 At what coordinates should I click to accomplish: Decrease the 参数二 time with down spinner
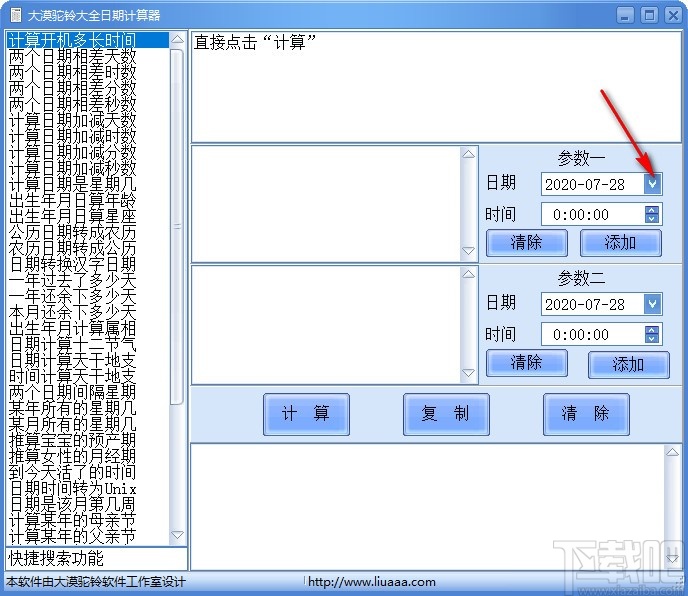tap(652, 339)
